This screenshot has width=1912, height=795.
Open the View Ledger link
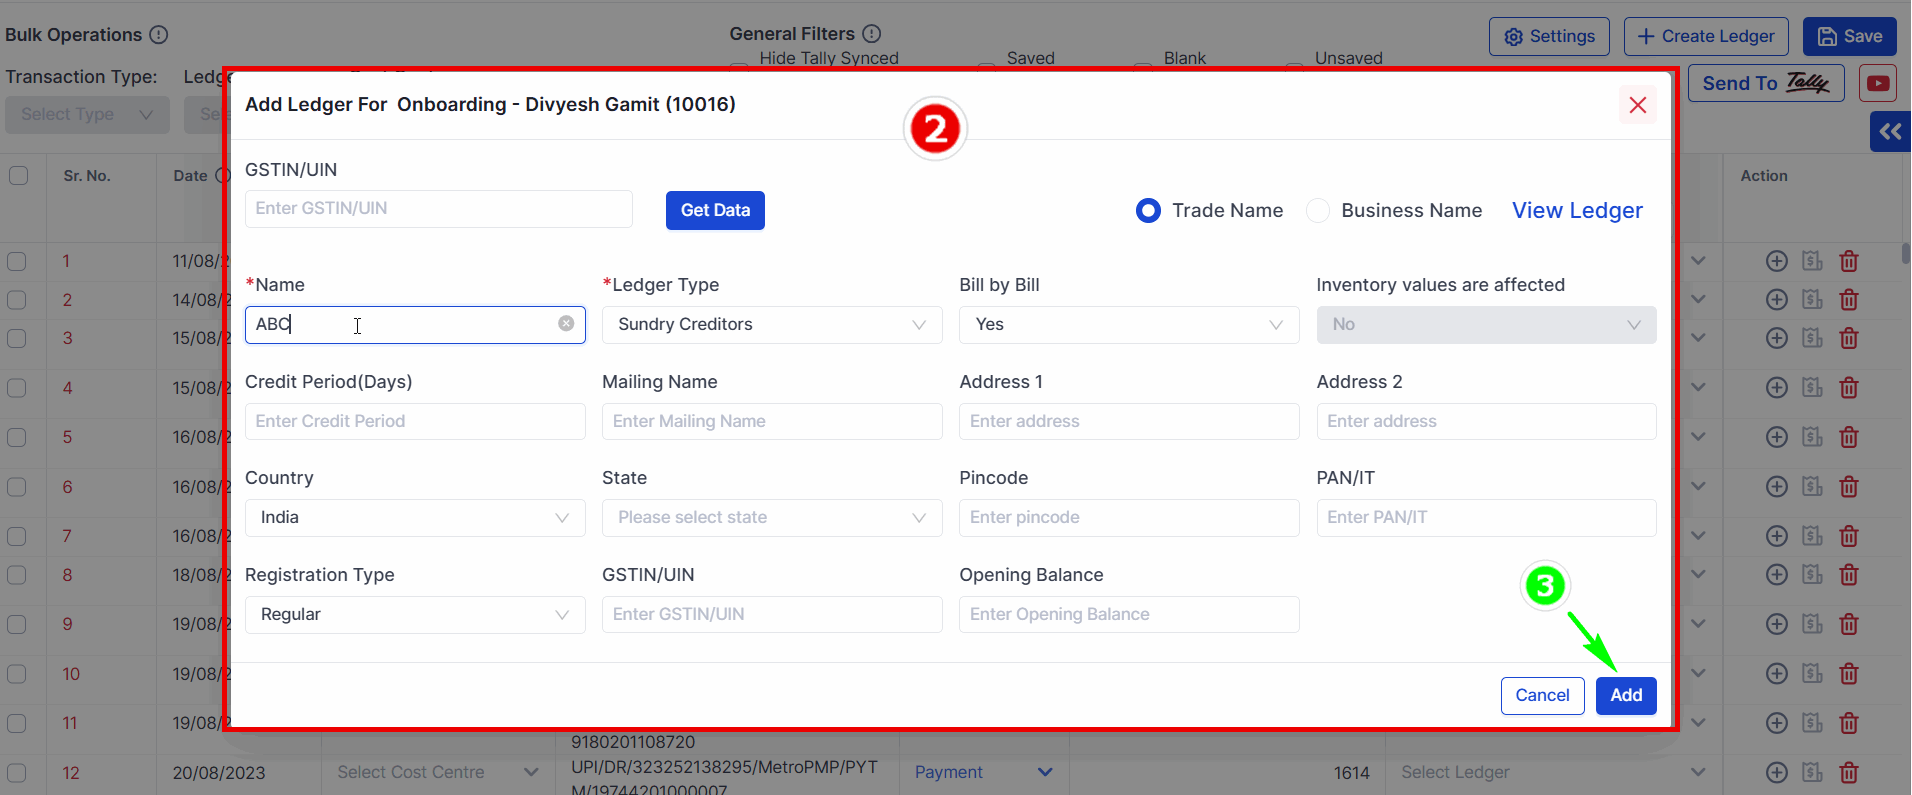click(1577, 210)
